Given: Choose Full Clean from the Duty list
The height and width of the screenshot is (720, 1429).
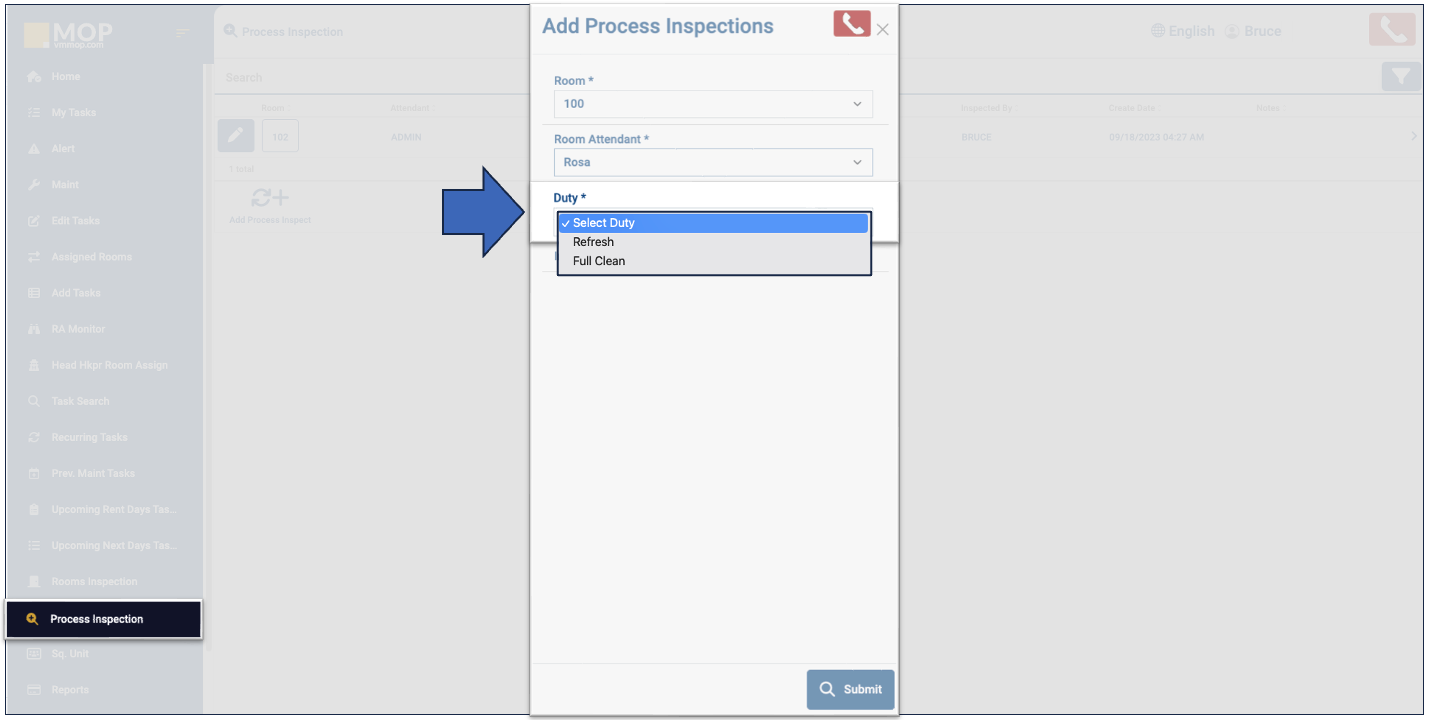Looking at the screenshot, I should pos(599,261).
